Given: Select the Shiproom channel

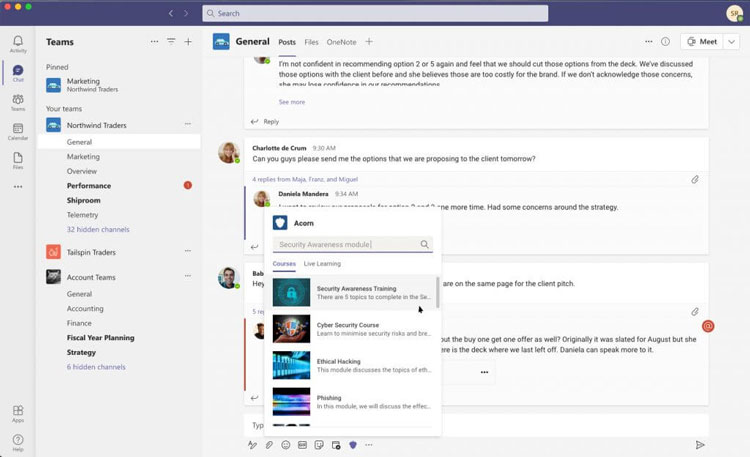Looking at the screenshot, I should (83, 200).
